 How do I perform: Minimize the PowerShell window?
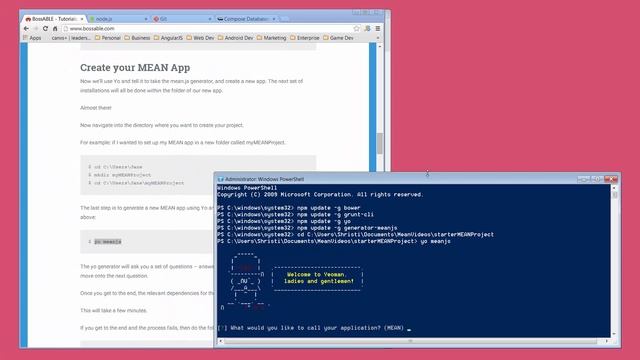pyautogui.click(x=583, y=179)
